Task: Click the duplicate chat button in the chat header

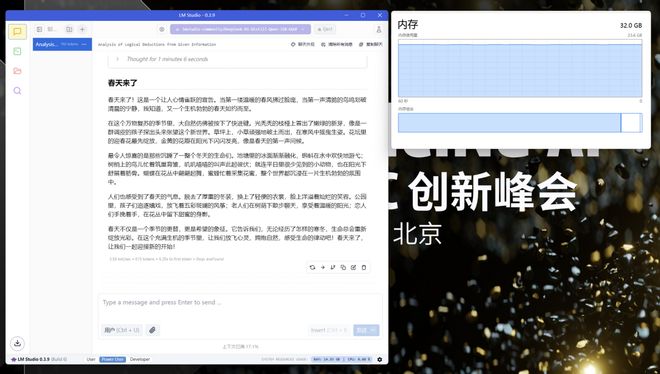Action: click(x=370, y=44)
